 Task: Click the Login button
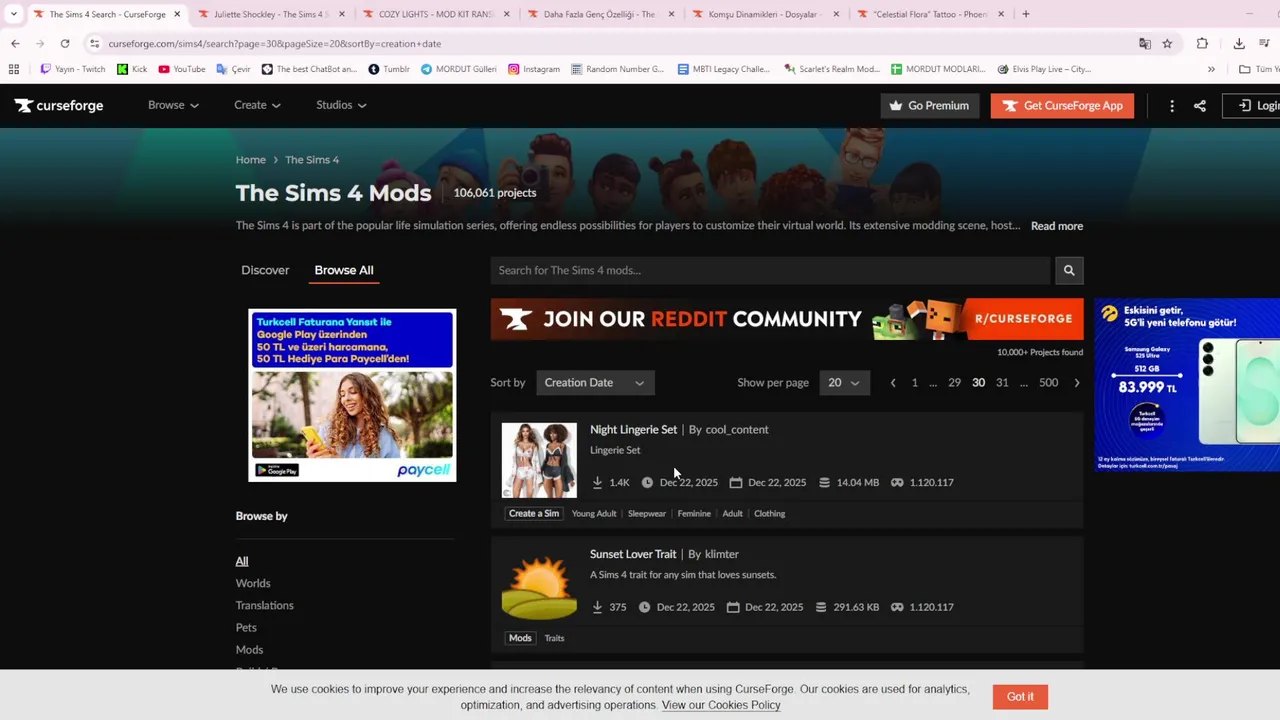point(1252,106)
